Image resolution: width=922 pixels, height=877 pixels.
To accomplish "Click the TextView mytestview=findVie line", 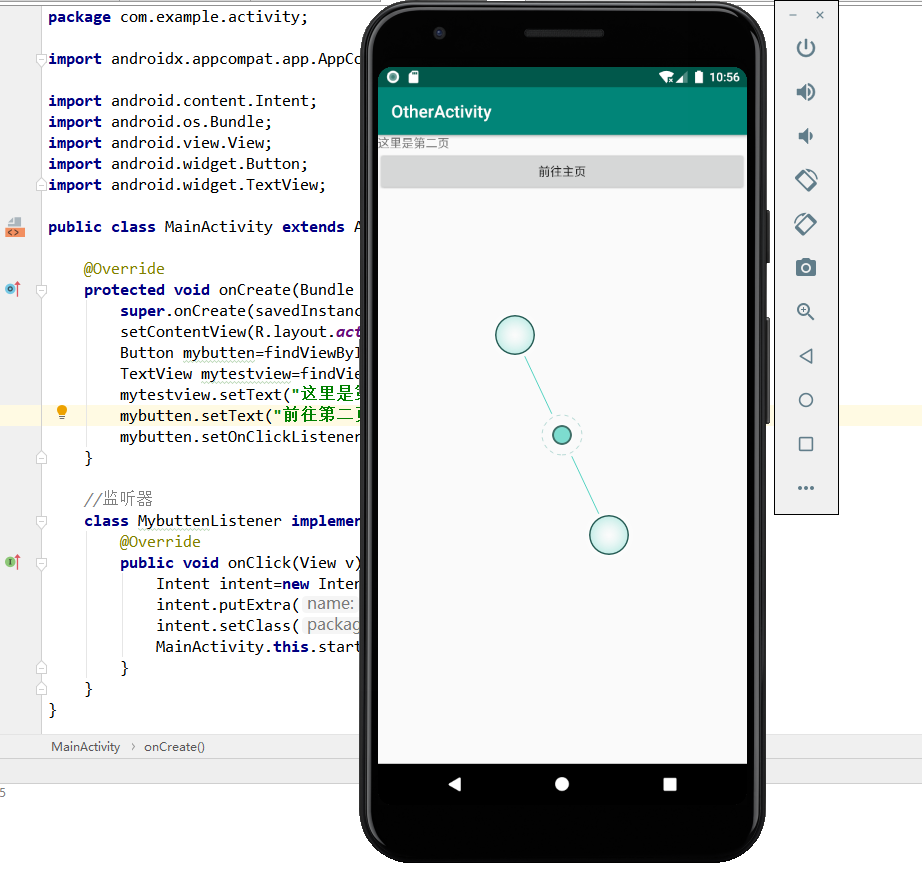I will [240, 374].
